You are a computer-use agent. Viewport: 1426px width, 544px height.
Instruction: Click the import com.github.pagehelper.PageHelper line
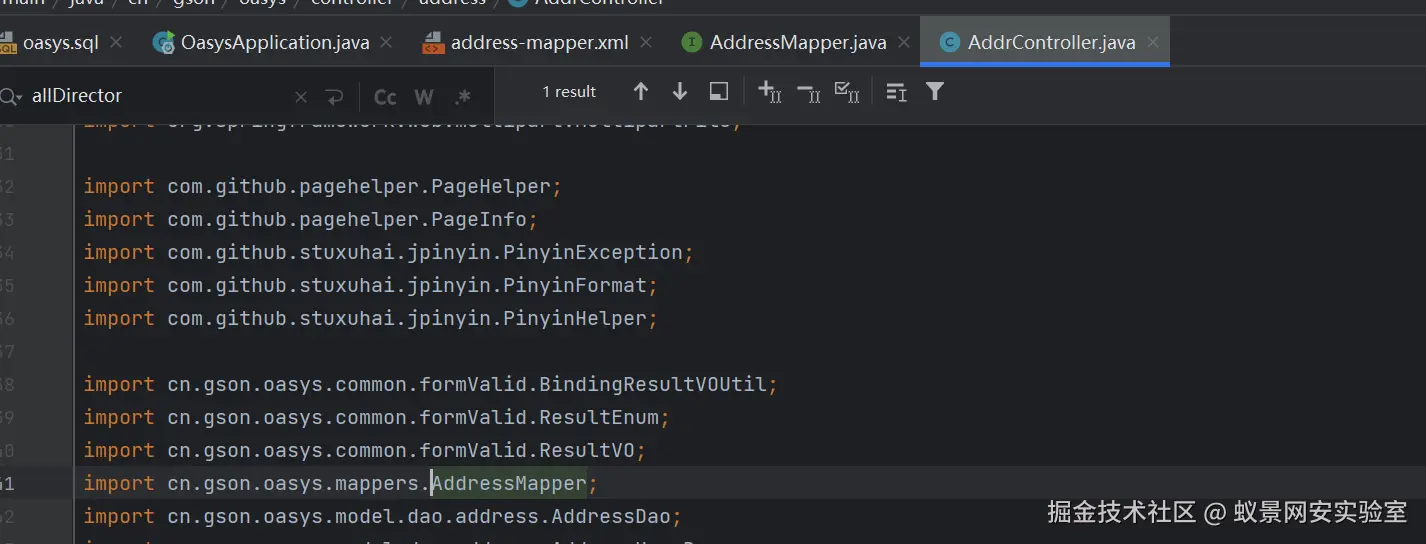(323, 186)
